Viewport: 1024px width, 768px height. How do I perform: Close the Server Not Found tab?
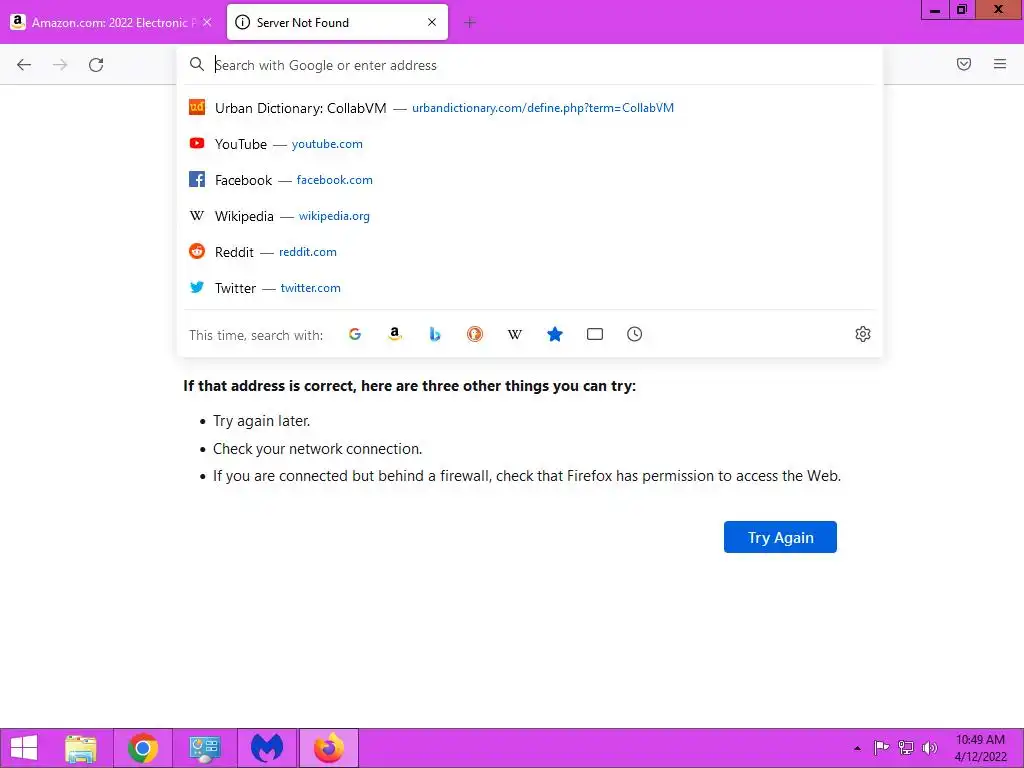click(x=432, y=22)
